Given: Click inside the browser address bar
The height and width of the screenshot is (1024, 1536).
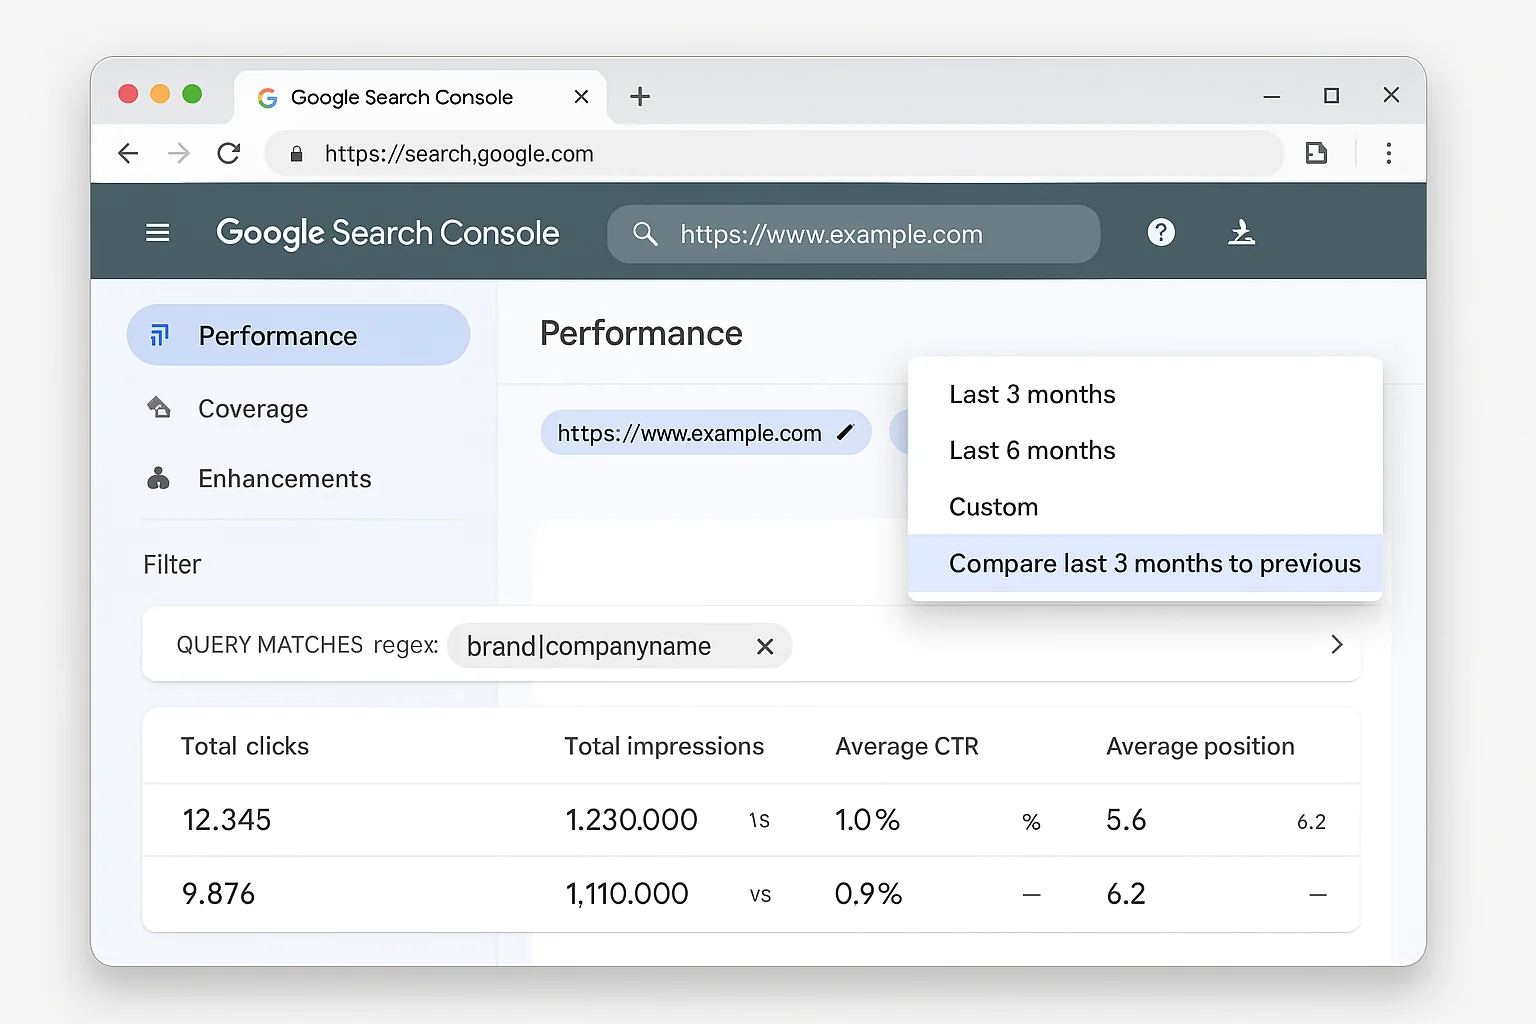Looking at the screenshot, I should click(700, 153).
